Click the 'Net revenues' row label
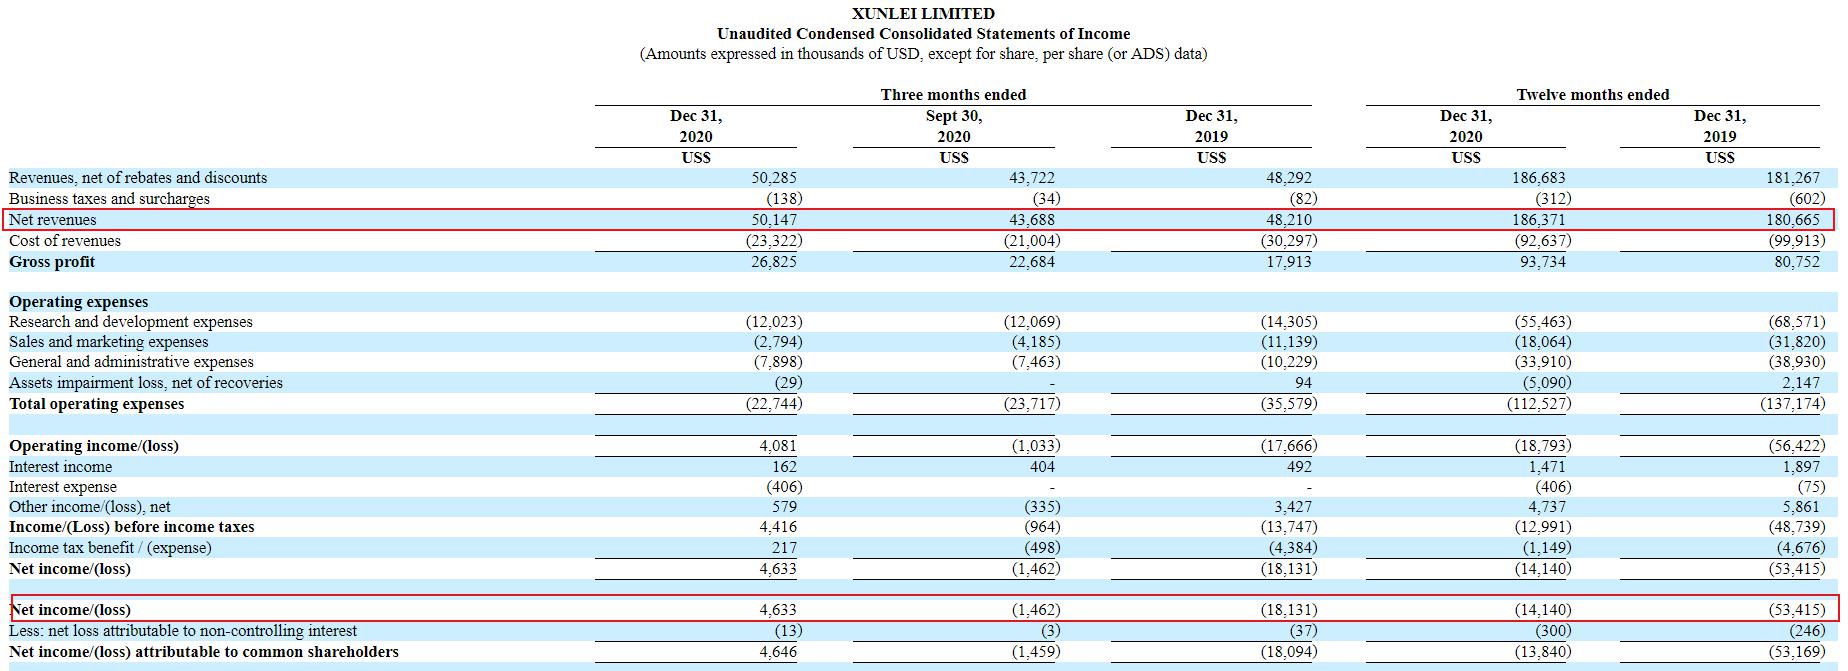The image size is (1848, 671). pyautogui.click(x=53, y=220)
